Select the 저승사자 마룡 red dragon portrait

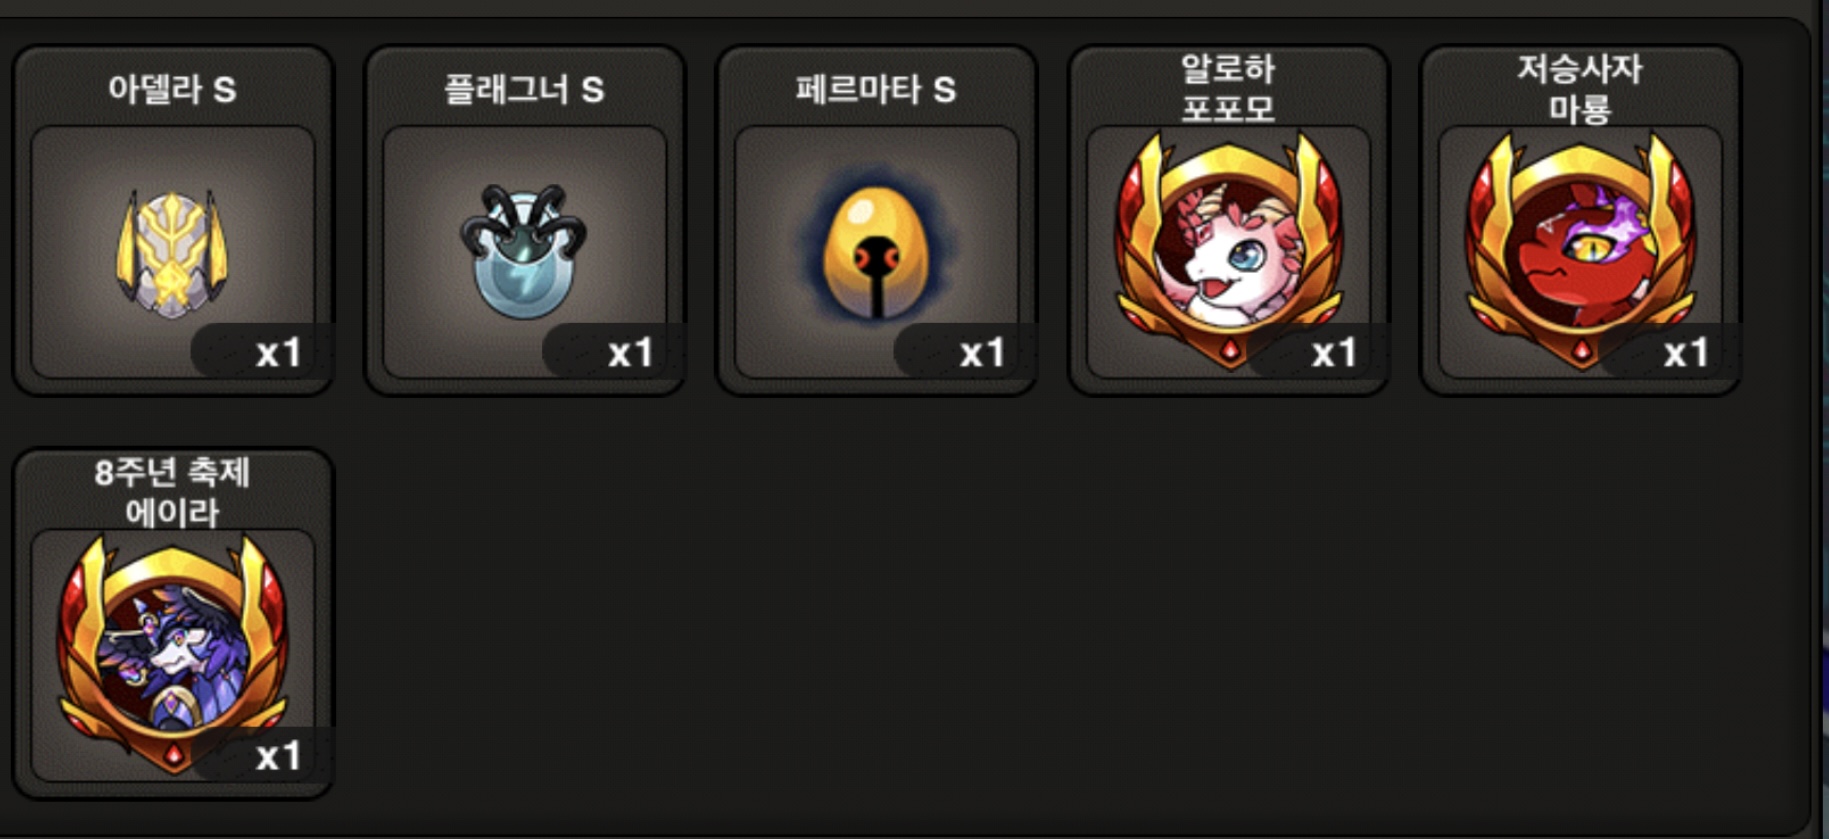[x=1581, y=250]
